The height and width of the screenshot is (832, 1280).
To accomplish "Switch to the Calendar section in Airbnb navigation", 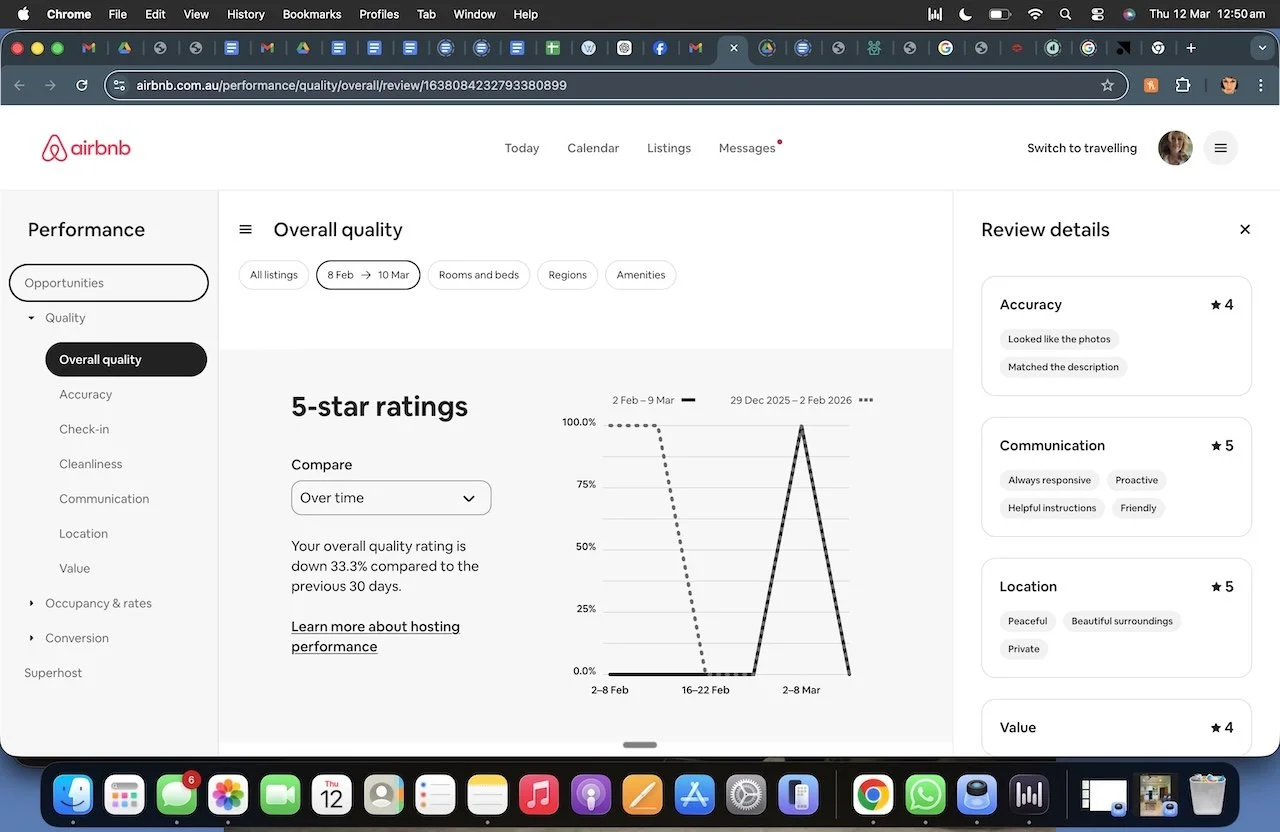I will pyautogui.click(x=592, y=147).
